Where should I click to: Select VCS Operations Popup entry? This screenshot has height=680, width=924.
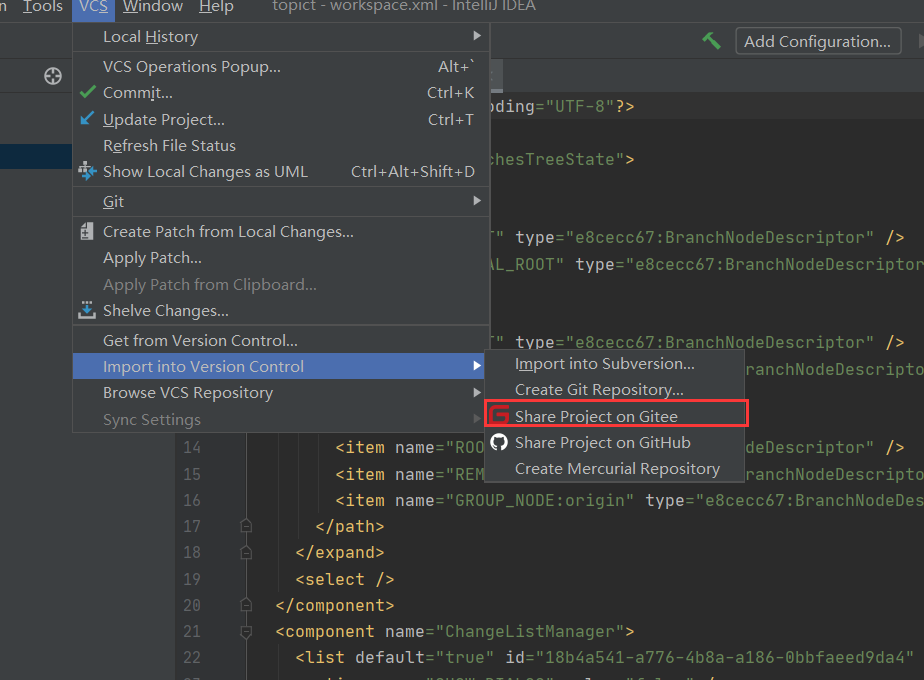click(x=281, y=67)
